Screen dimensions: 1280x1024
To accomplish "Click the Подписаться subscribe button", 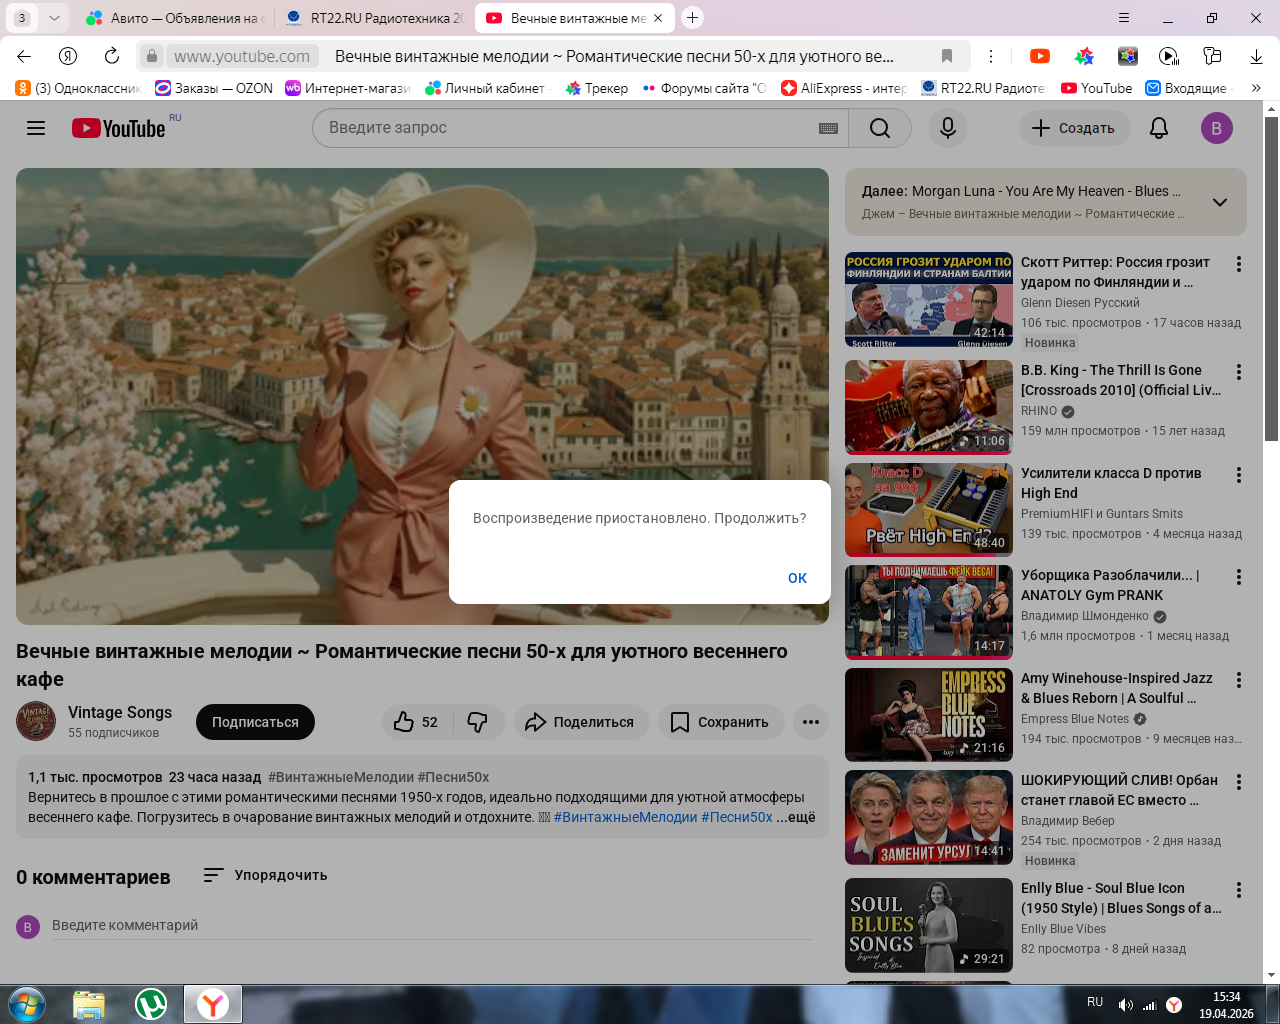I will pos(255,722).
